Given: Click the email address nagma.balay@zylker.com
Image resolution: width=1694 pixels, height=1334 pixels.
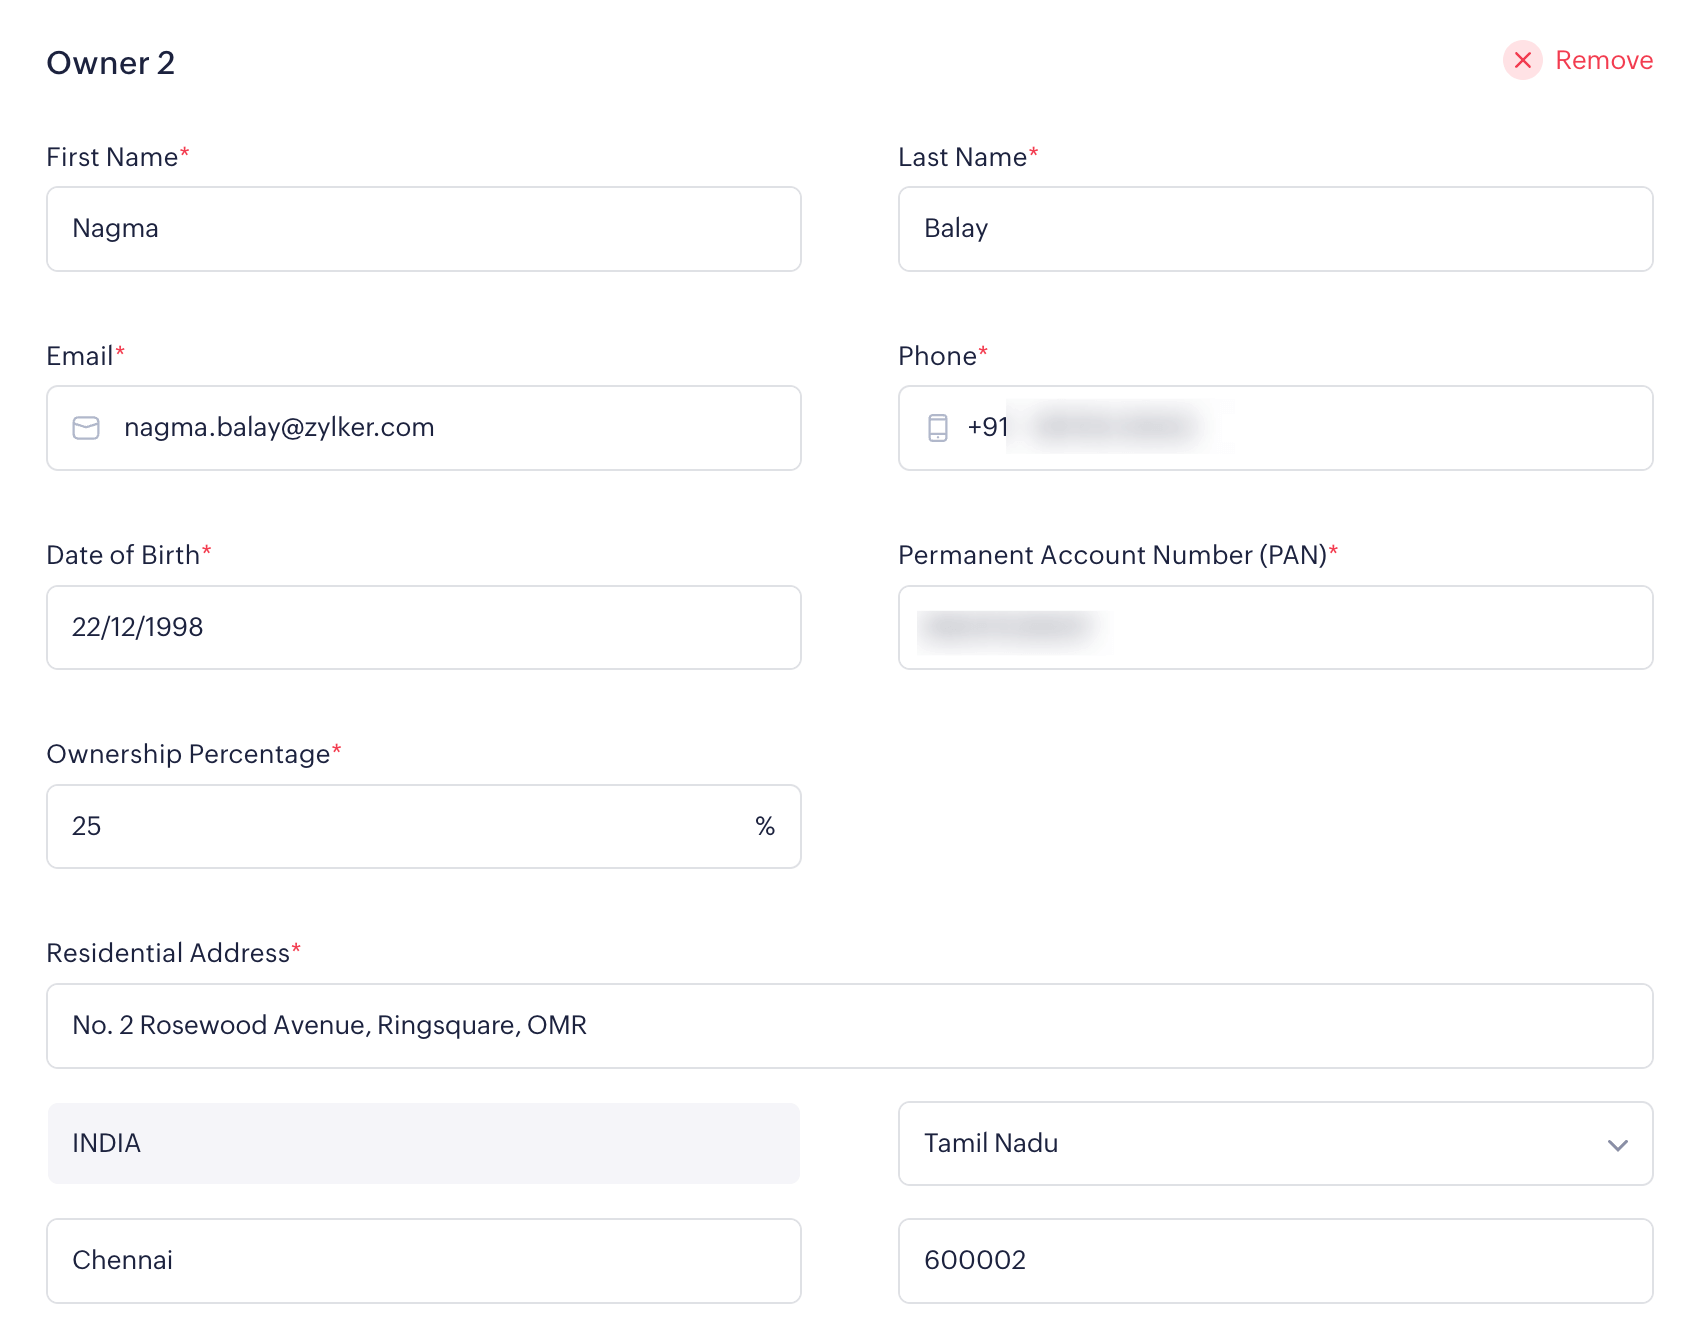Looking at the screenshot, I should [279, 428].
